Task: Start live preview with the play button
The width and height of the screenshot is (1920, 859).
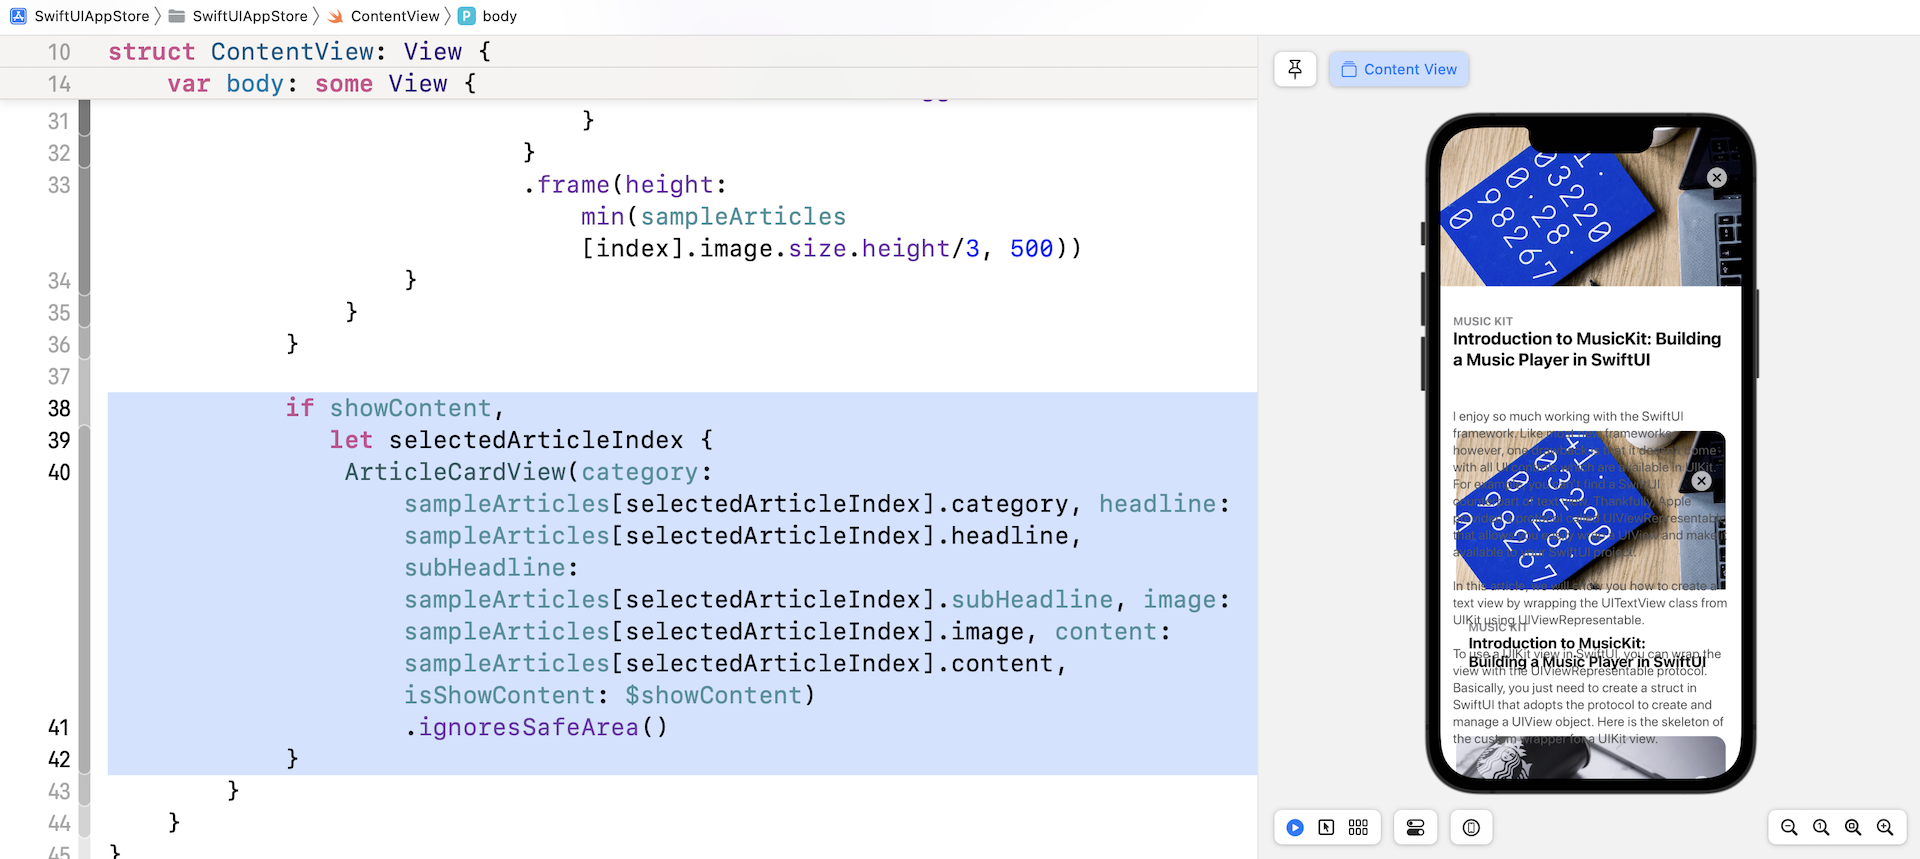Action: tap(1295, 827)
